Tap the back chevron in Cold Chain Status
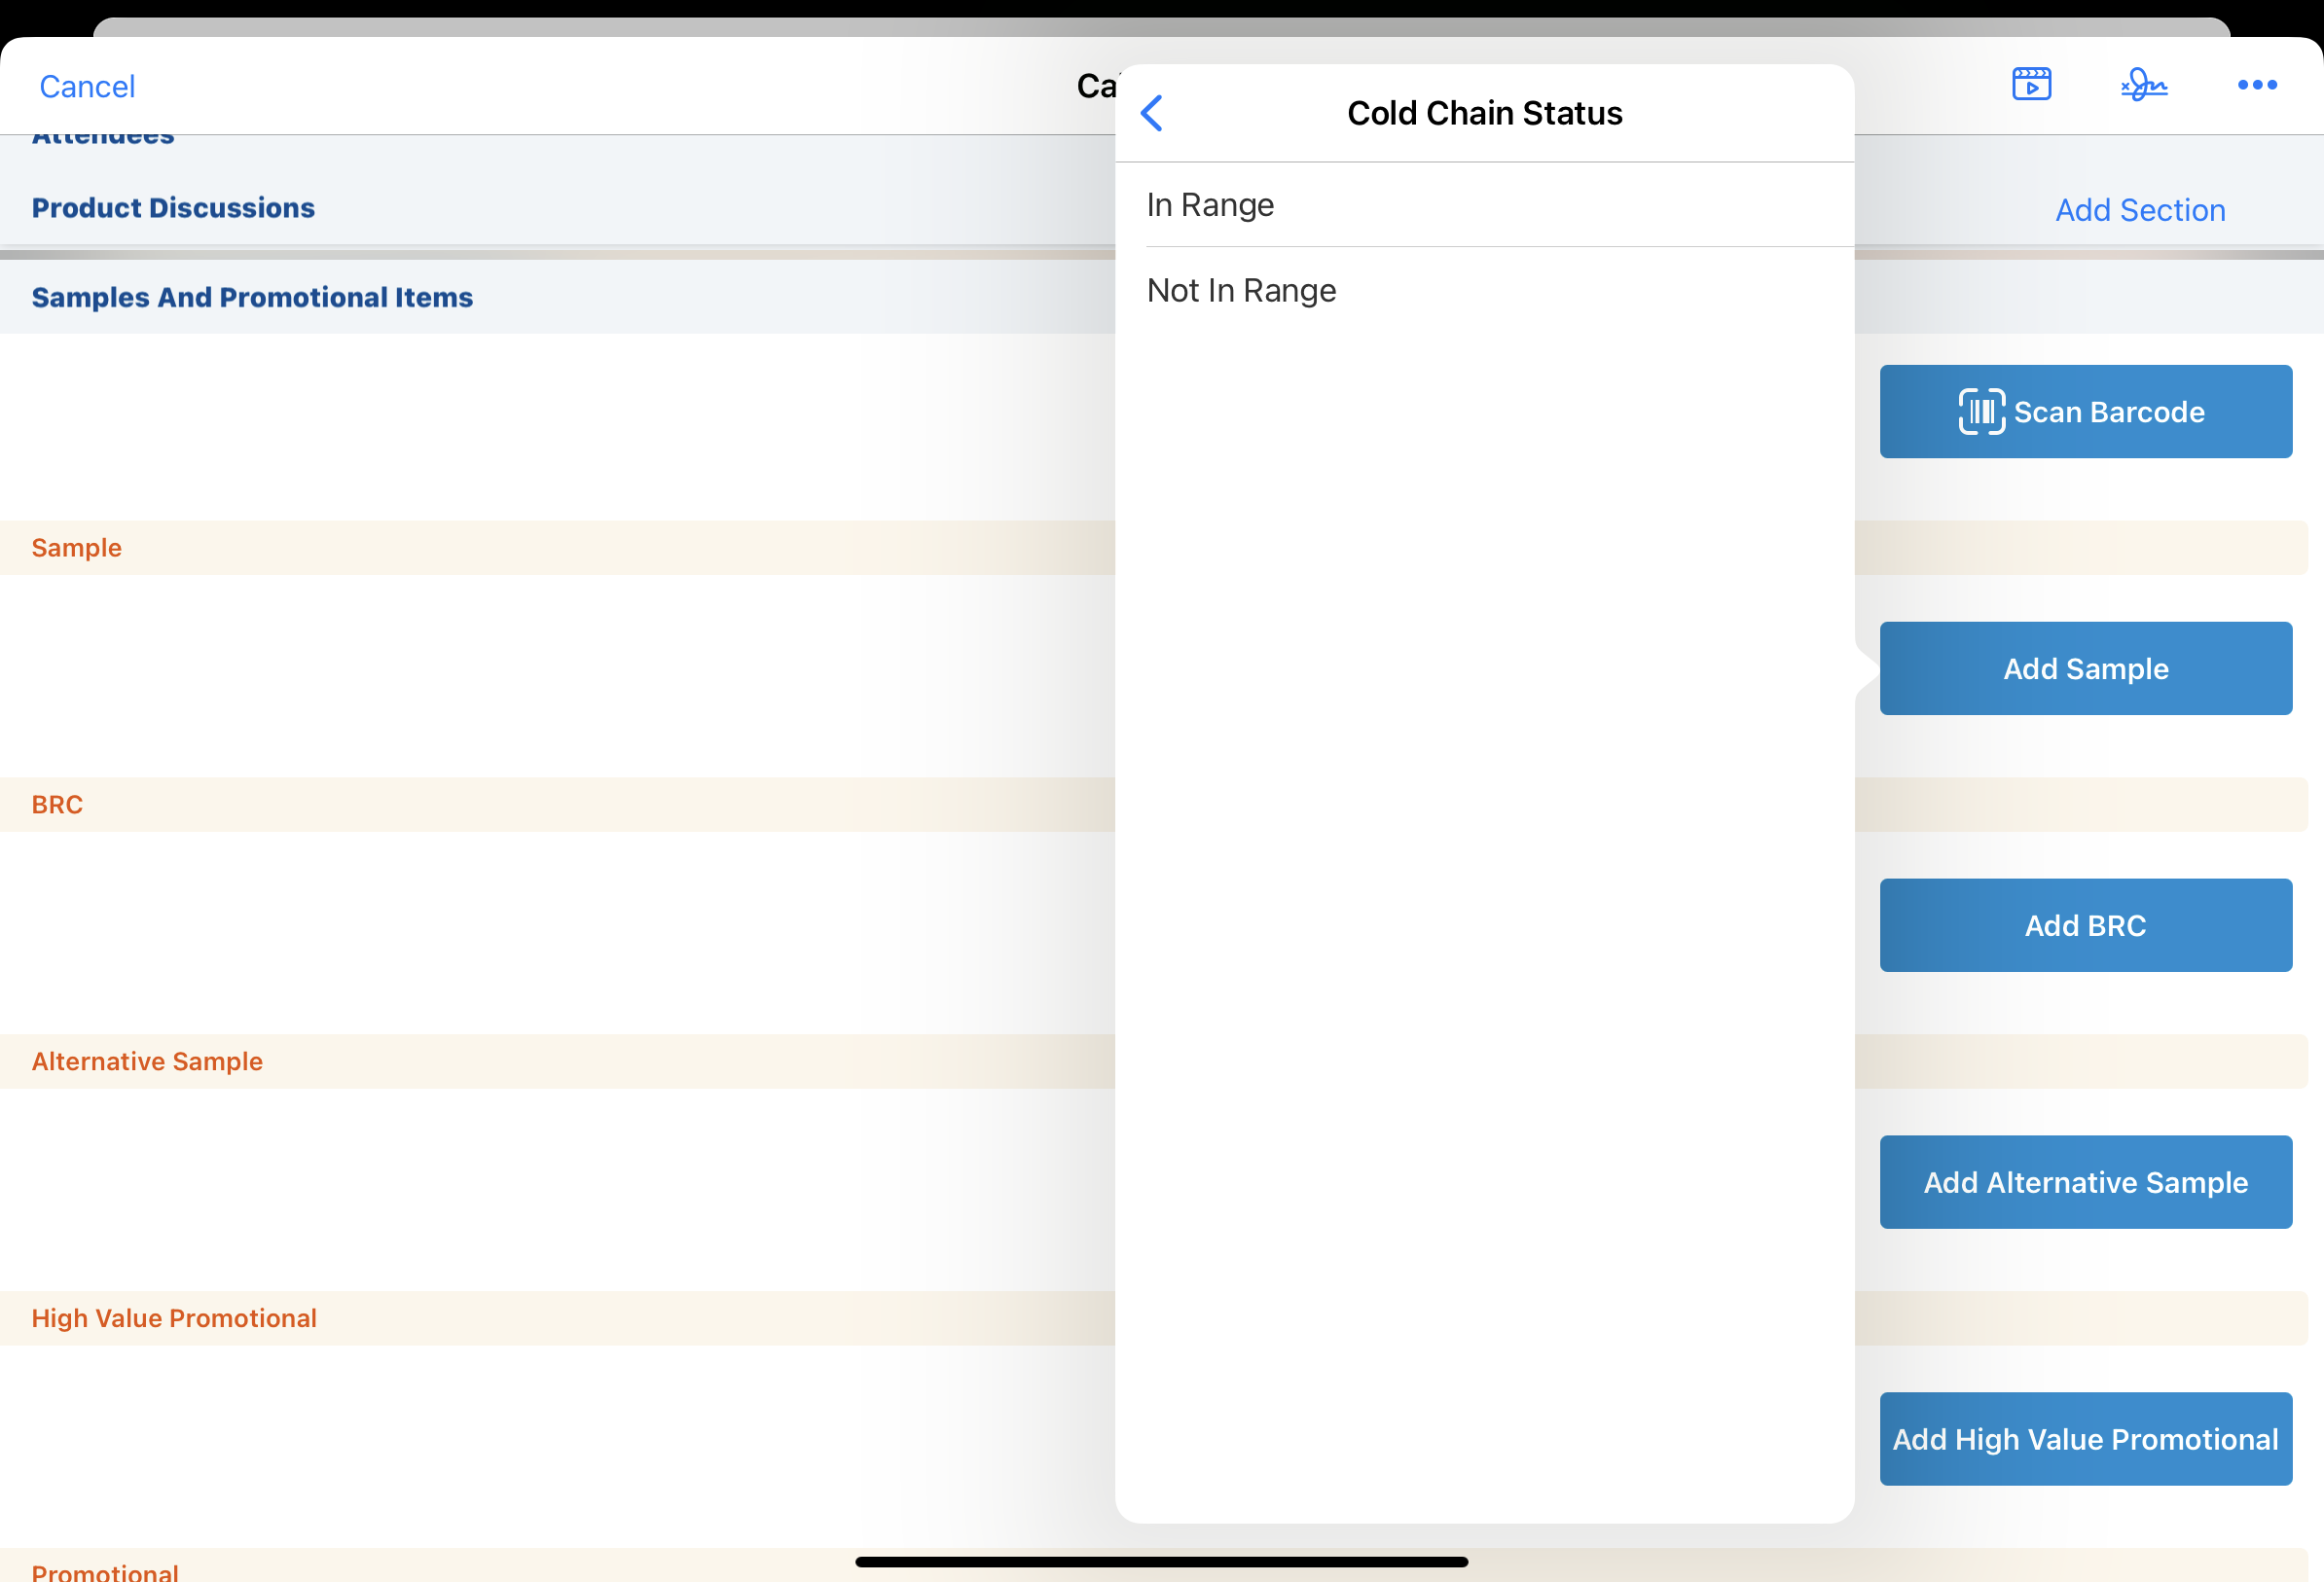This screenshot has height=1582, width=2324. tap(1152, 113)
